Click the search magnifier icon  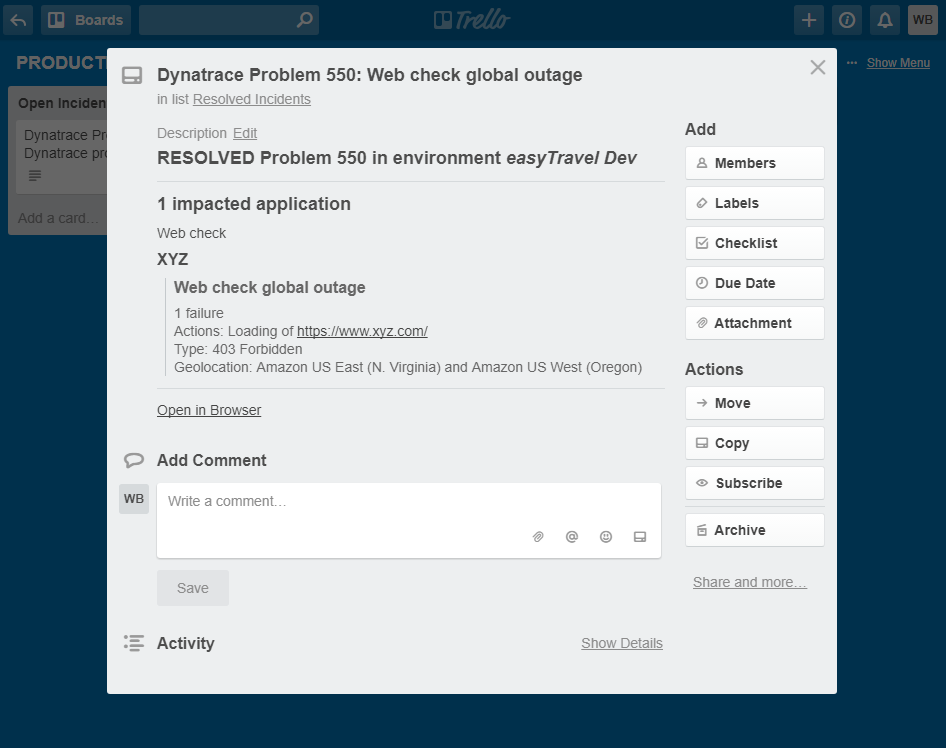[x=305, y=20]
